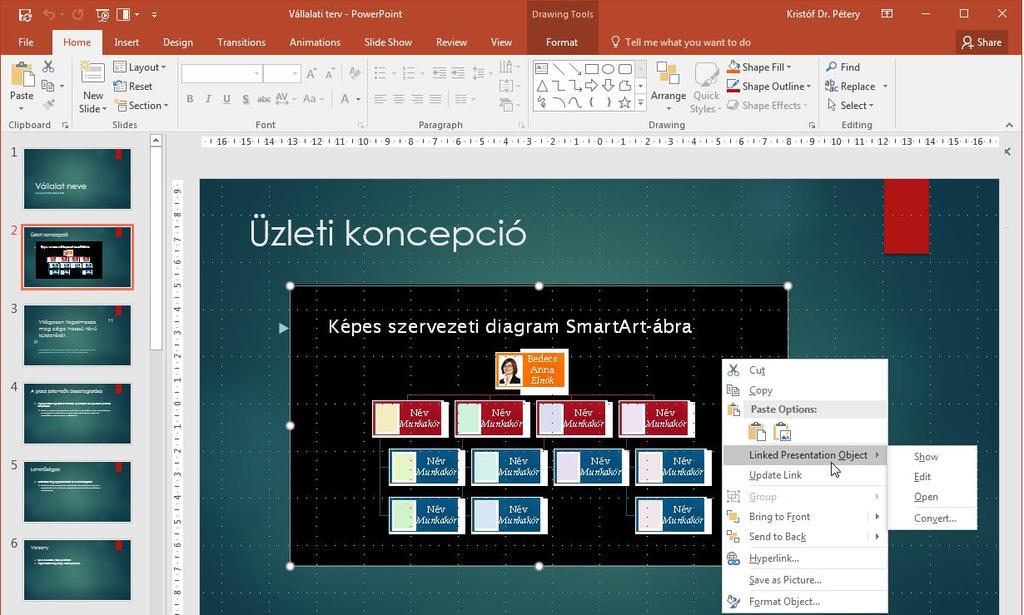
Task: Select the oval shape in gallery
Action: point(608,69)
